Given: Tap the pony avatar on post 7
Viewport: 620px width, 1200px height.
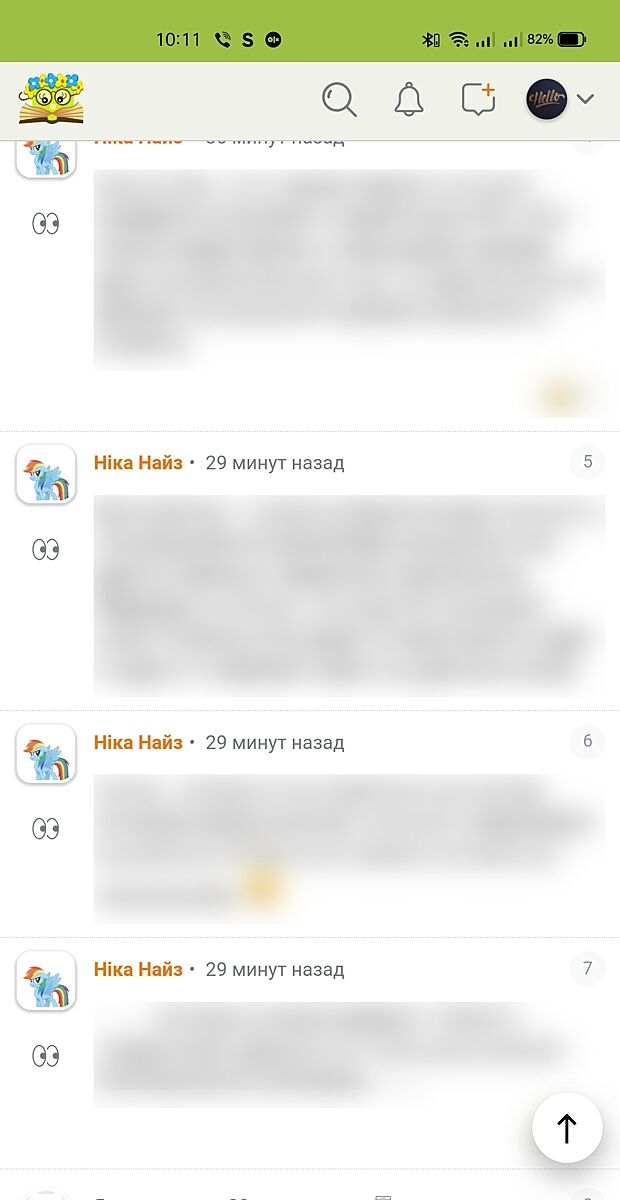Looking at the screenshot, I should 46,980.
